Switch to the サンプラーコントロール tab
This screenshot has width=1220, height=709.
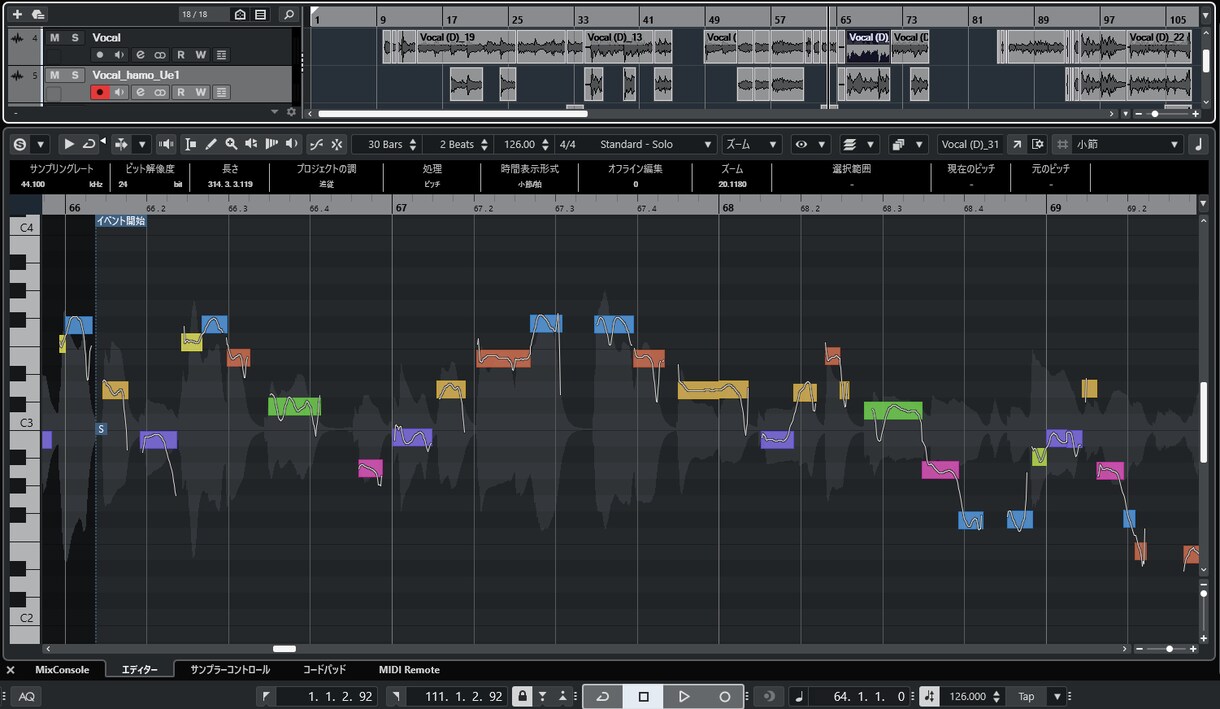click(230, 670)
